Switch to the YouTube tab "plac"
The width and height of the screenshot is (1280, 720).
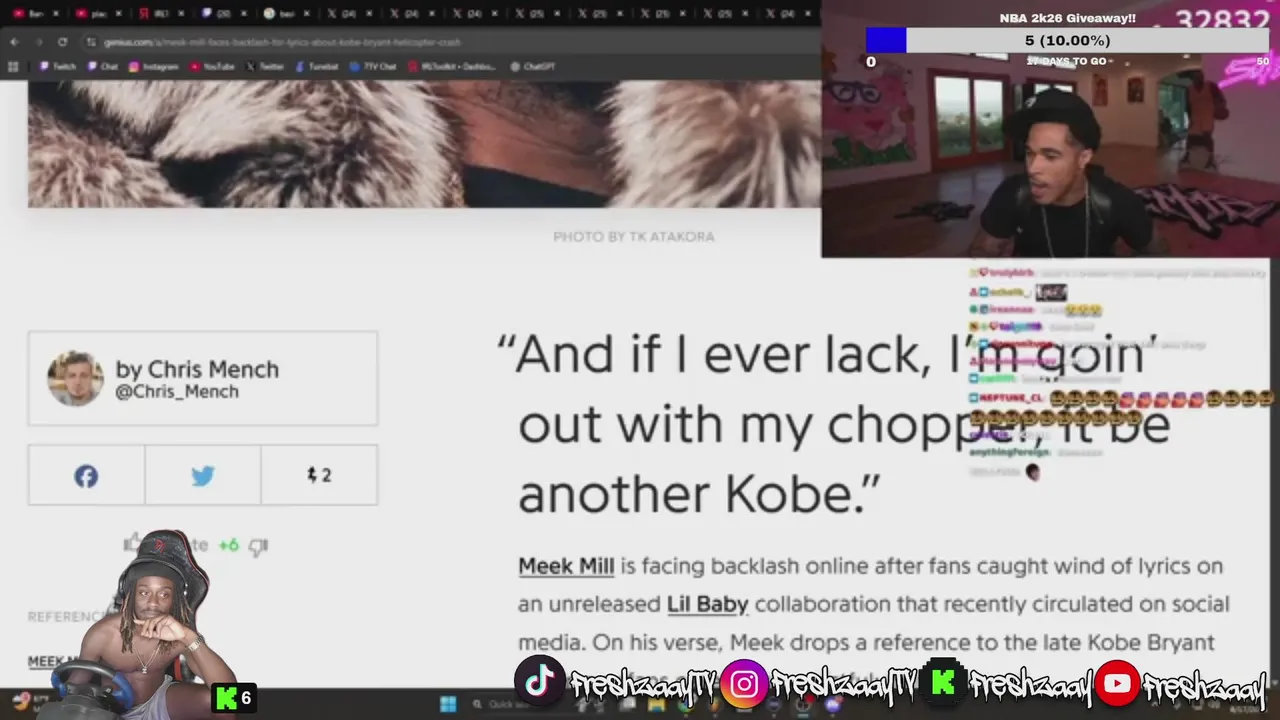[92, 14]
